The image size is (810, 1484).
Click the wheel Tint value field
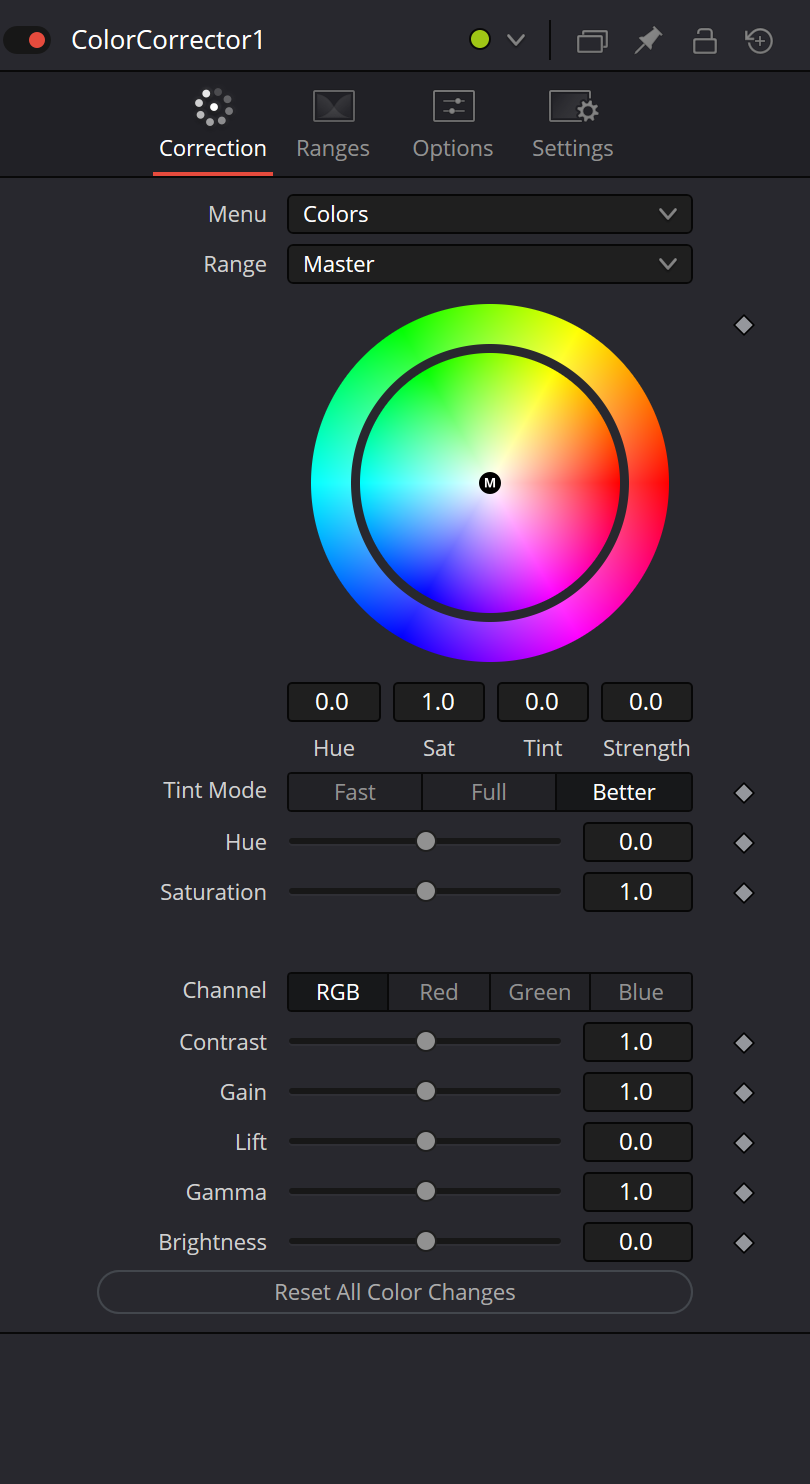tap(543, 702)
